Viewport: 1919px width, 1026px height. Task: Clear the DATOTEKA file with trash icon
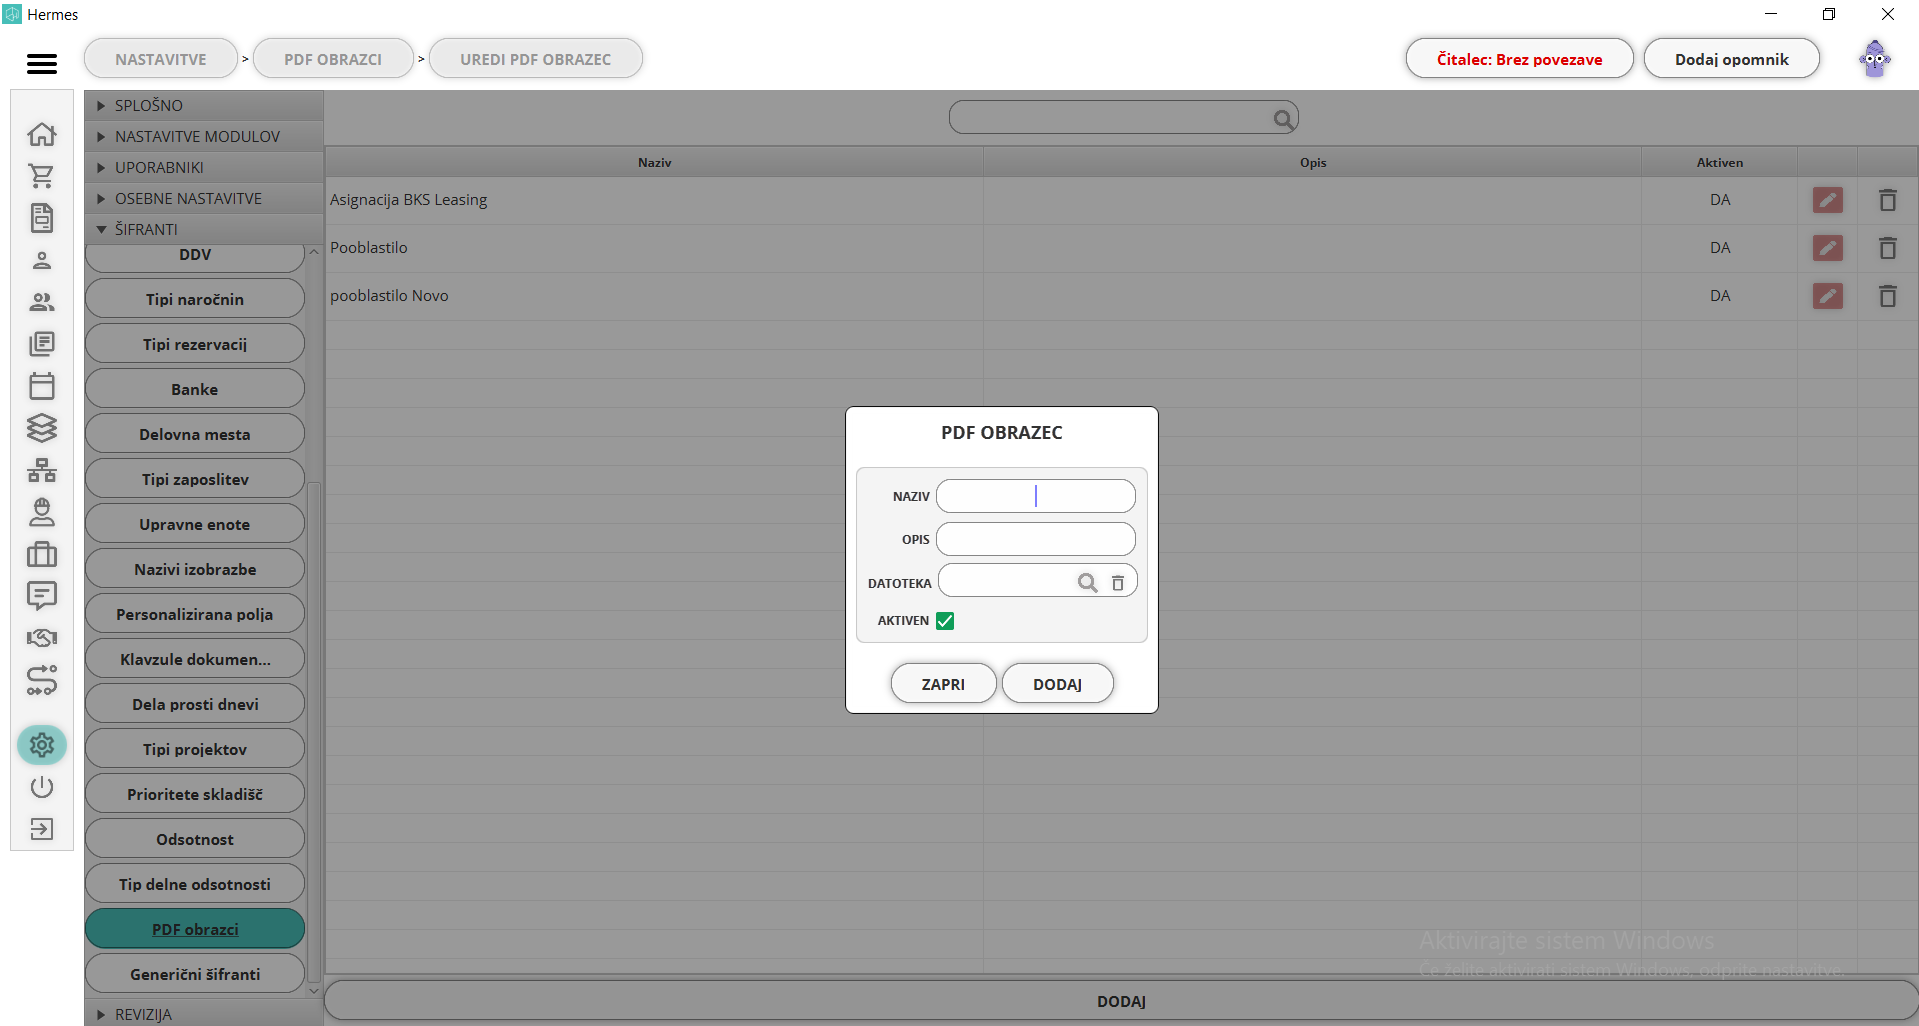click(x=1118, y=582)
